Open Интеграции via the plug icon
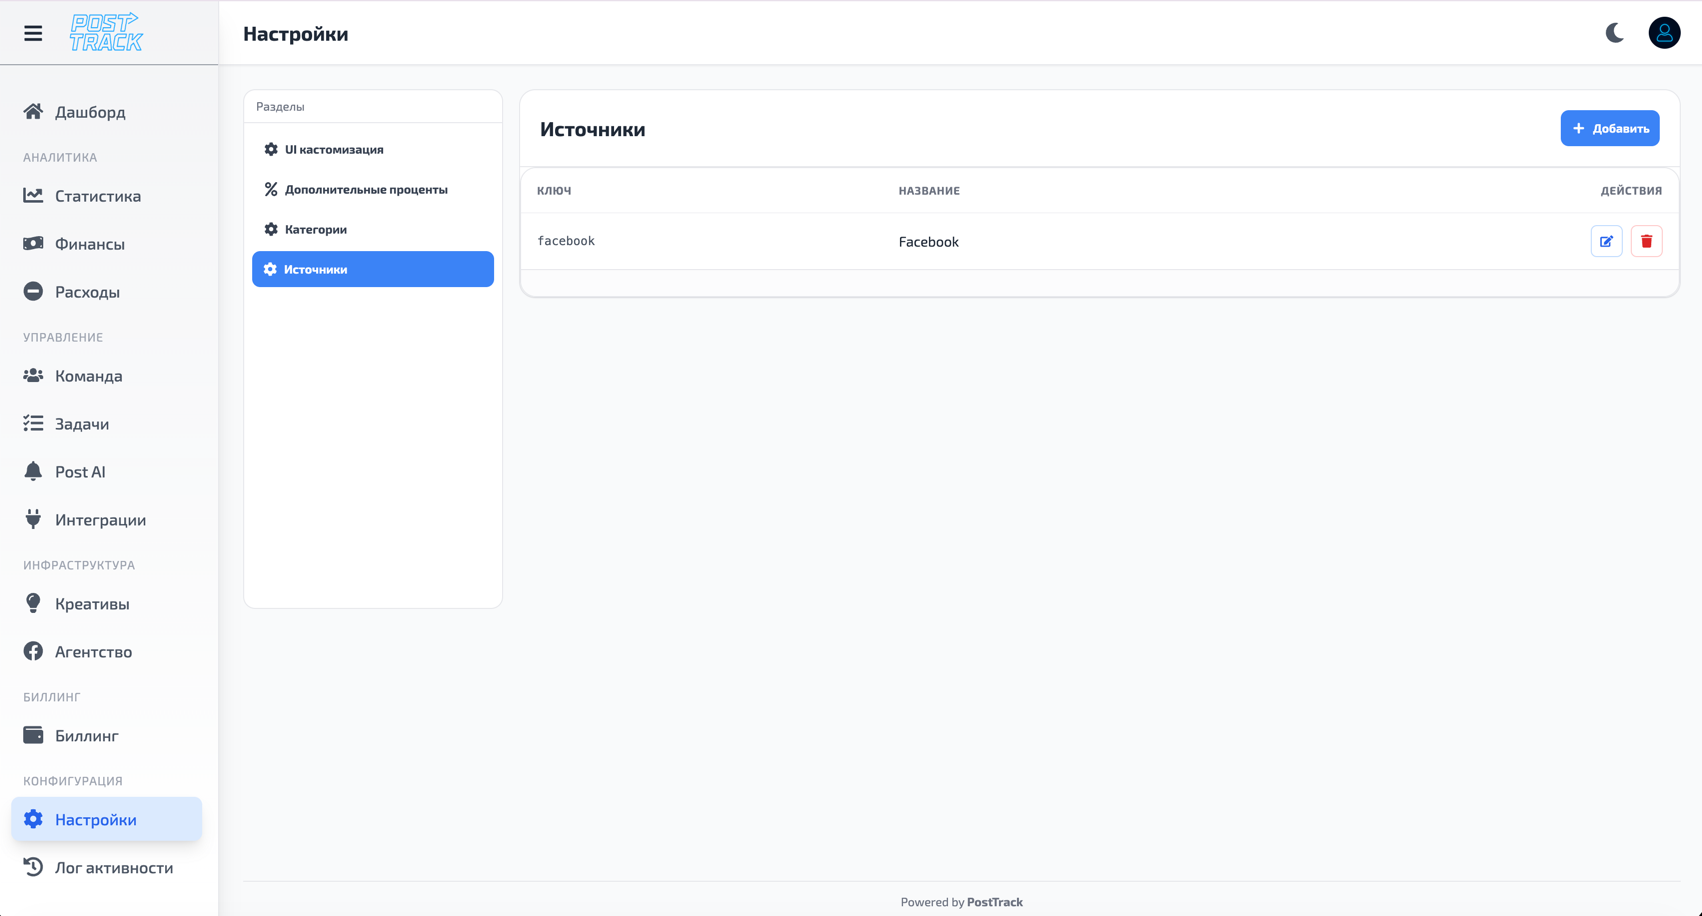The width and height of the screenshot is (1702, 916). tap(33, 520)
